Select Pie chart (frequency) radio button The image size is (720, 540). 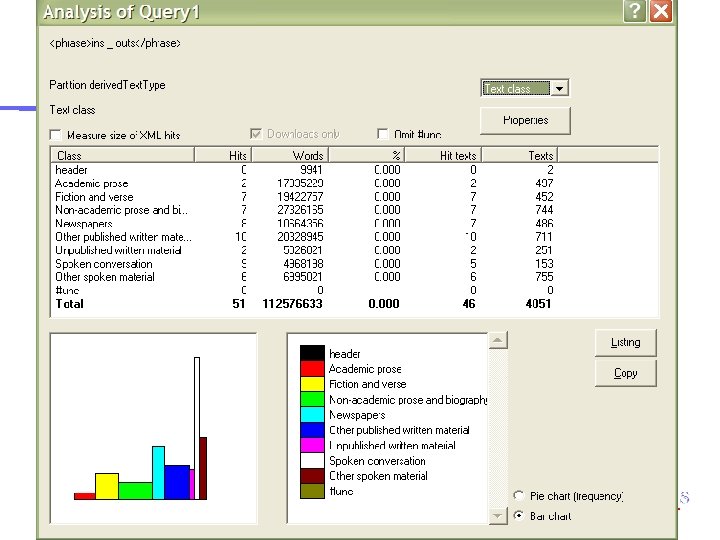pyautogui.click(x=519, y=495)
